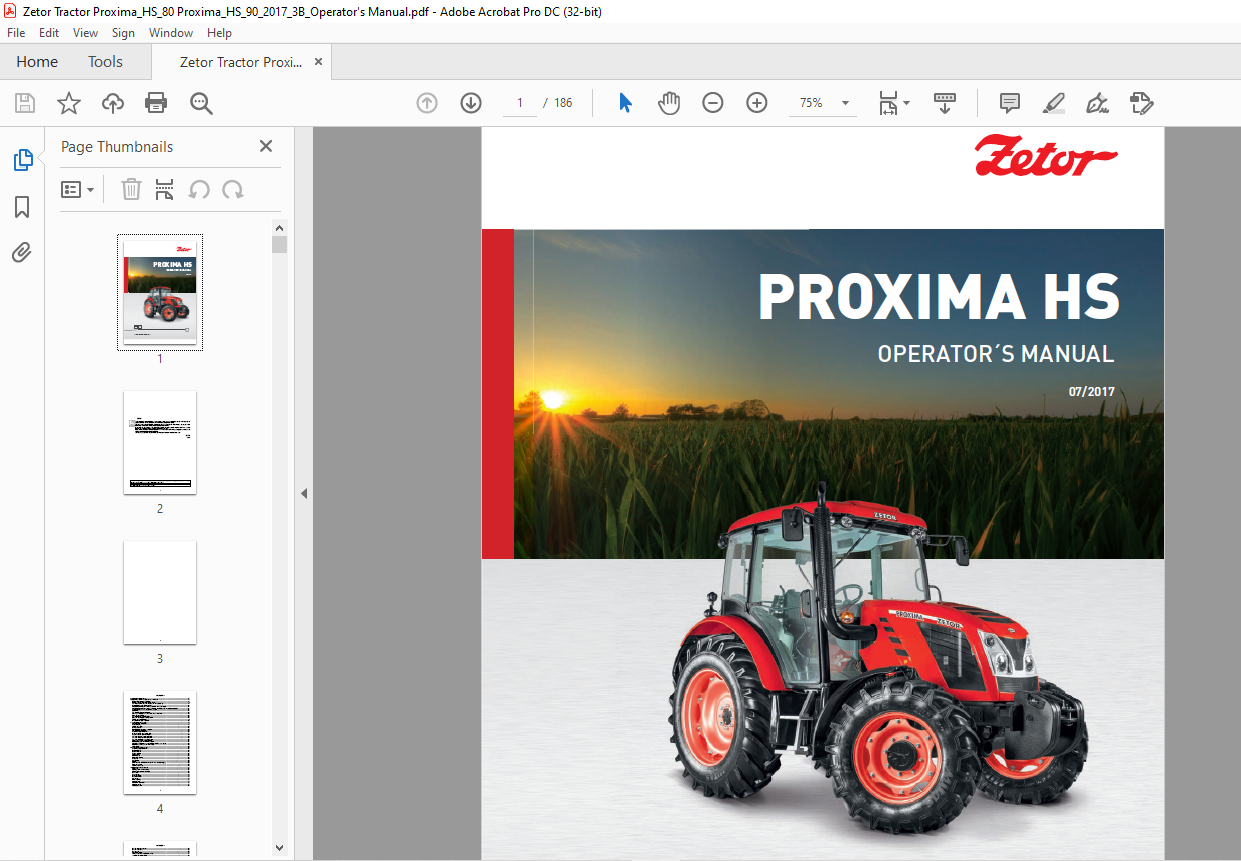Screen dimensions: 1241x861
Task: Go to the next page arrow
Action: (x=471, y=103)
